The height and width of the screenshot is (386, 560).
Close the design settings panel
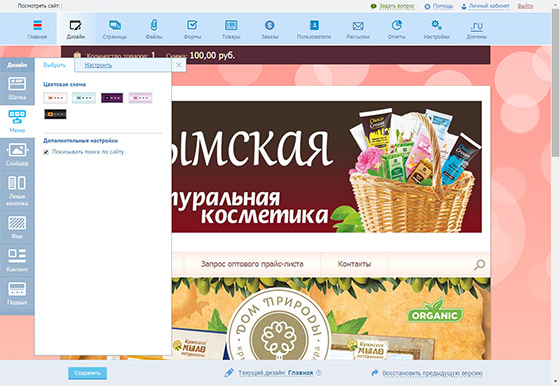point(179,65)
